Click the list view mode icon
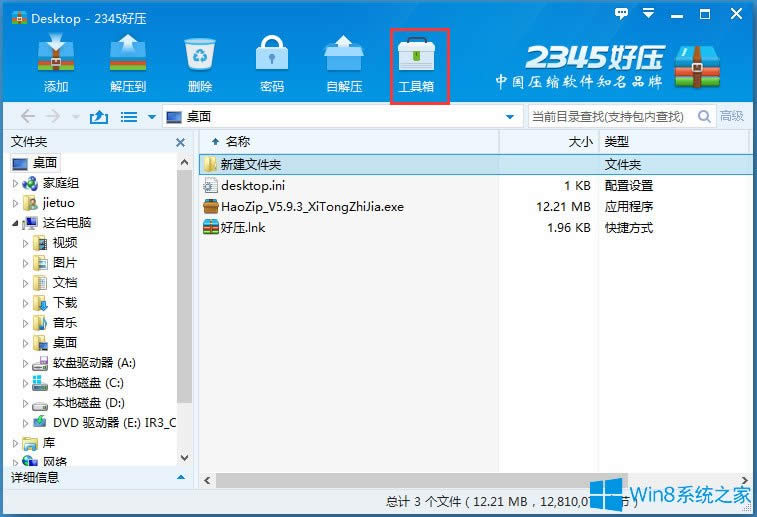This screenshot has height=517, width=757. tap(128, 117)
